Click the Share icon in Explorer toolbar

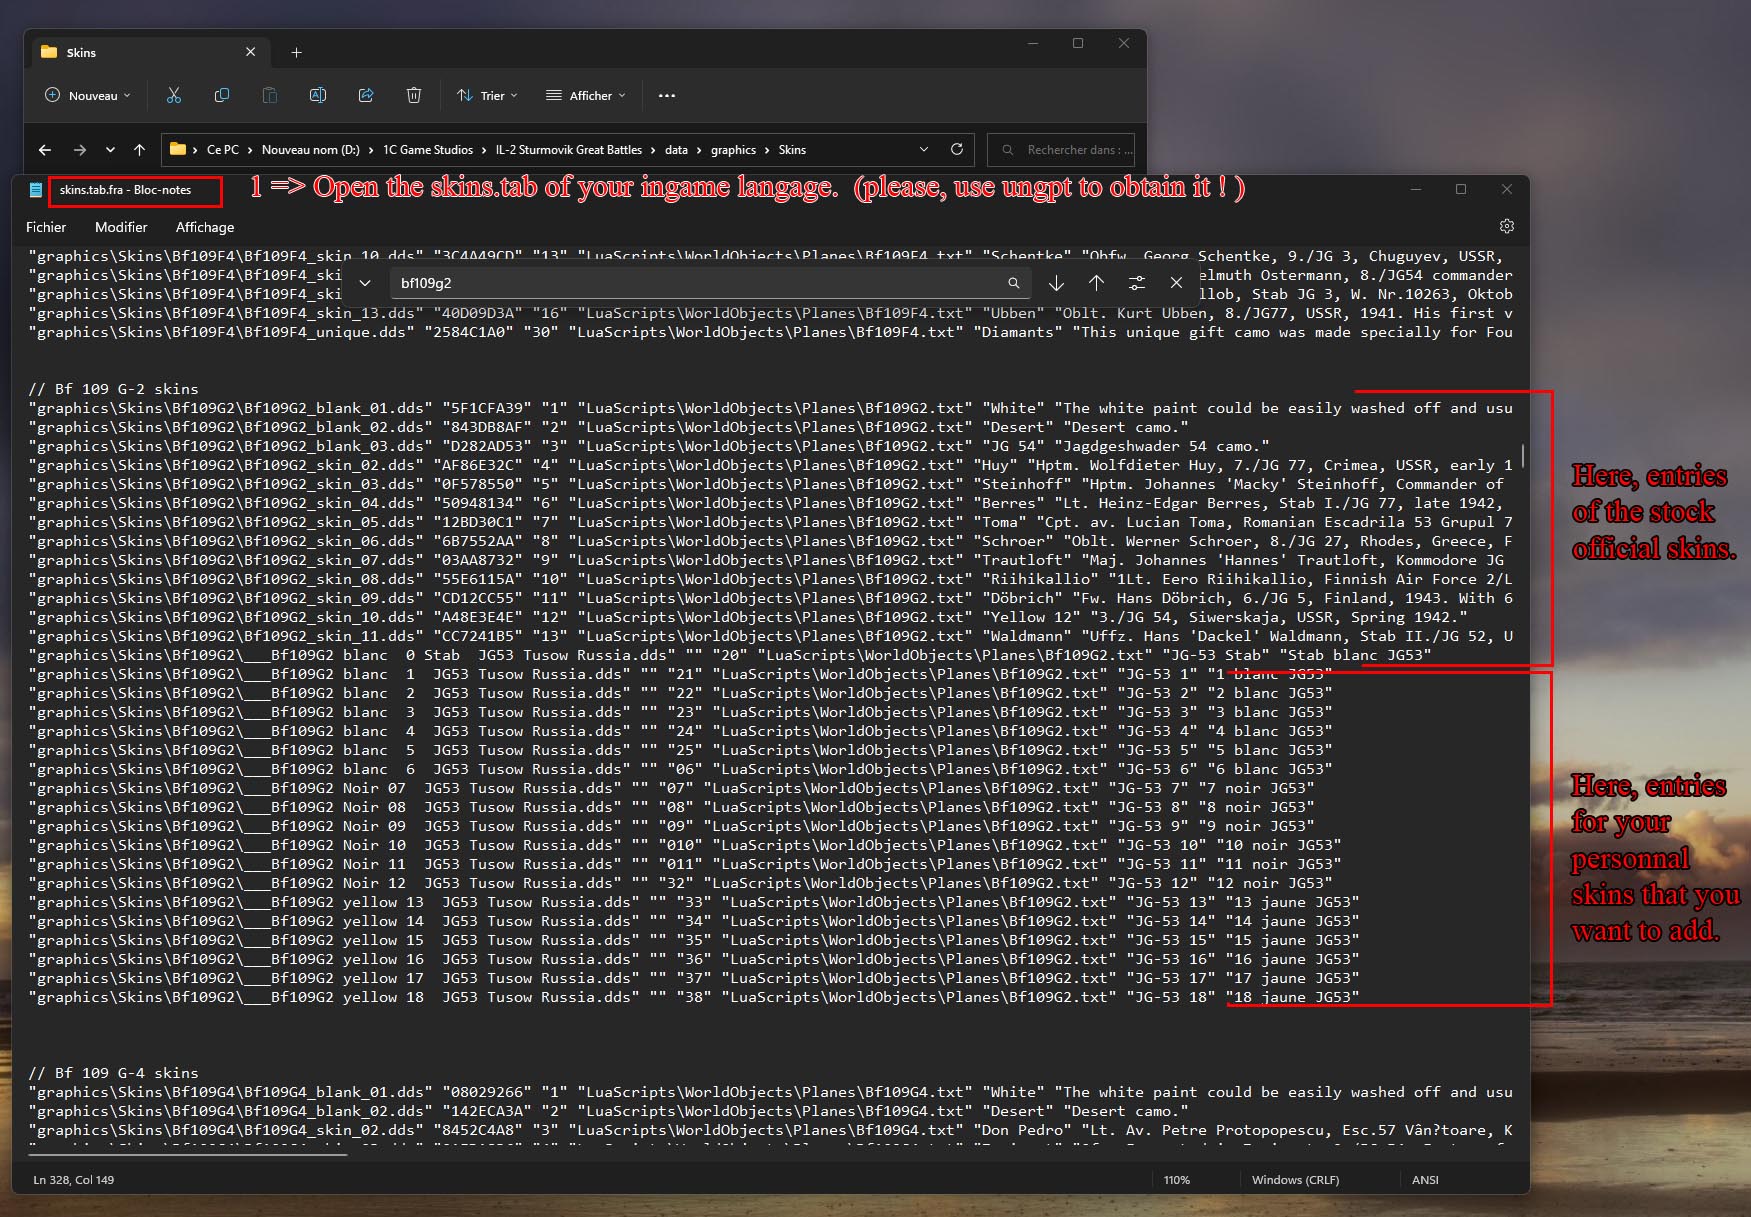366,95
